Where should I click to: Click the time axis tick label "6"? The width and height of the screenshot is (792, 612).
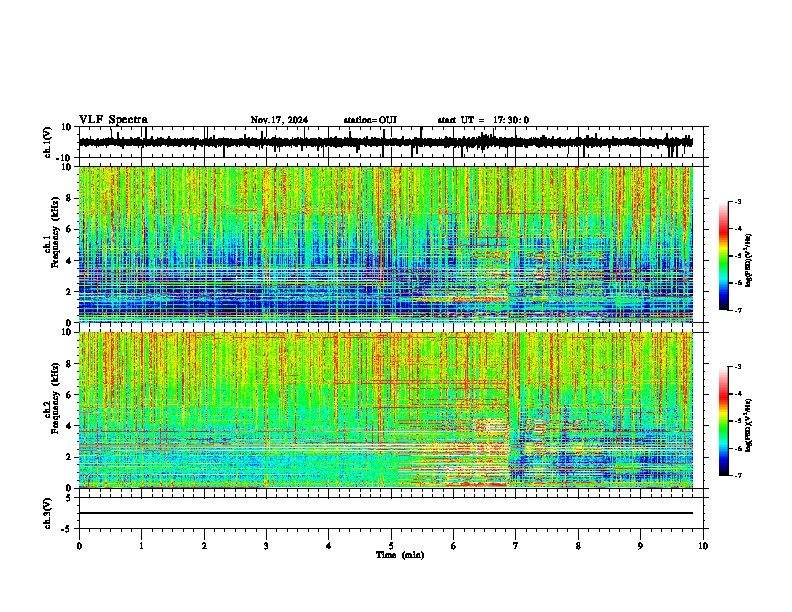click(454, 546)
